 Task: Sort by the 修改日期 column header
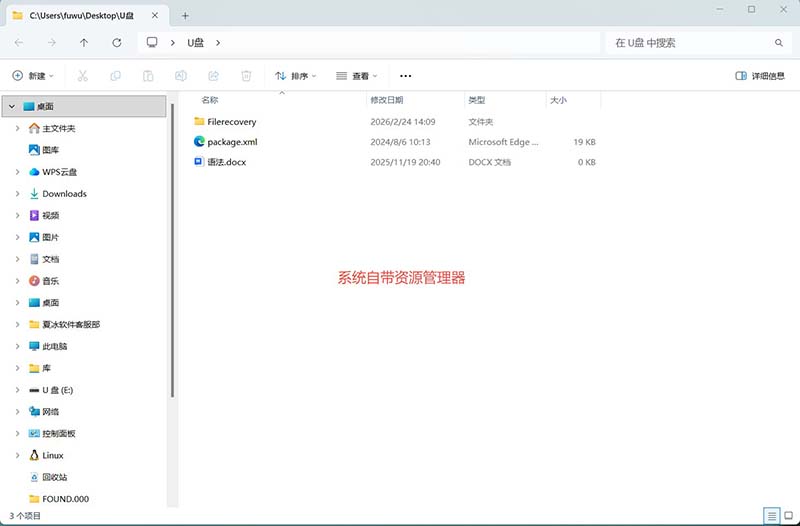coord(387,100)
